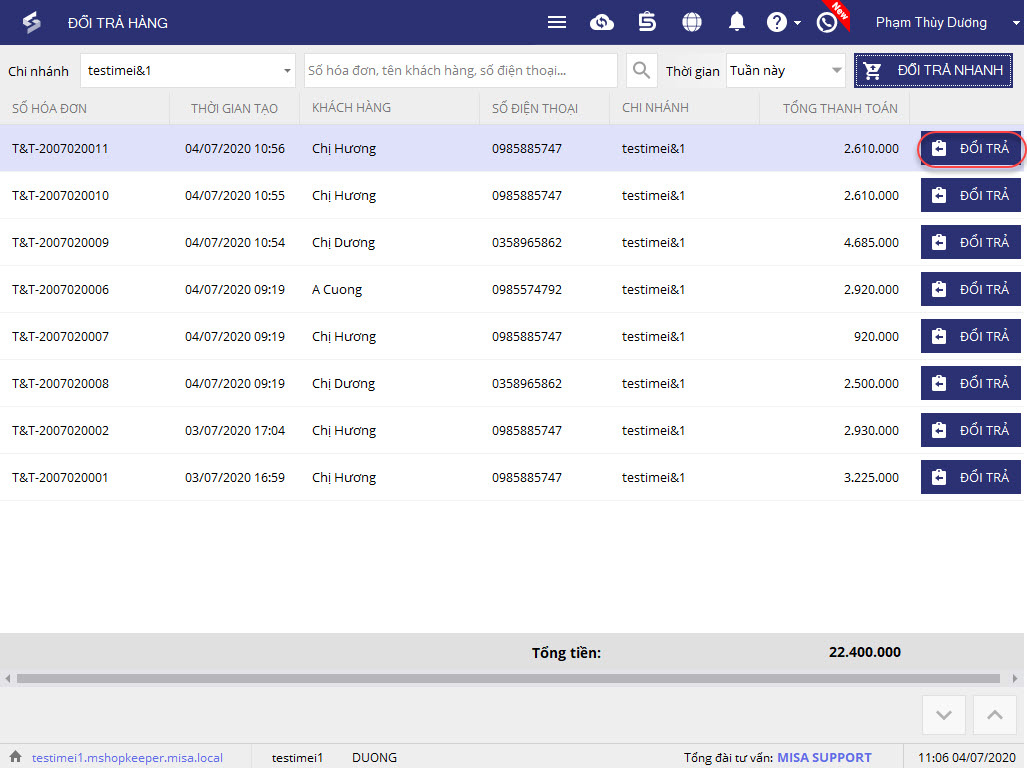This screenshot has width=1027, height=768.
Task: Focus the invoice search input field
Action: pos(460,71)
